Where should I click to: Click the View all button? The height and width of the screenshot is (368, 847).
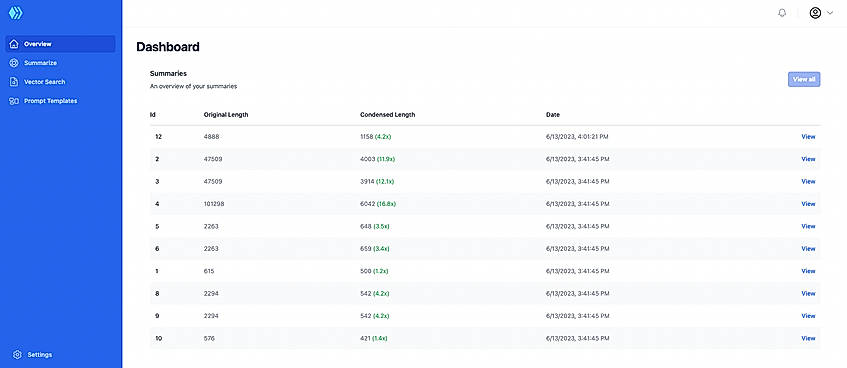[804, 79]
